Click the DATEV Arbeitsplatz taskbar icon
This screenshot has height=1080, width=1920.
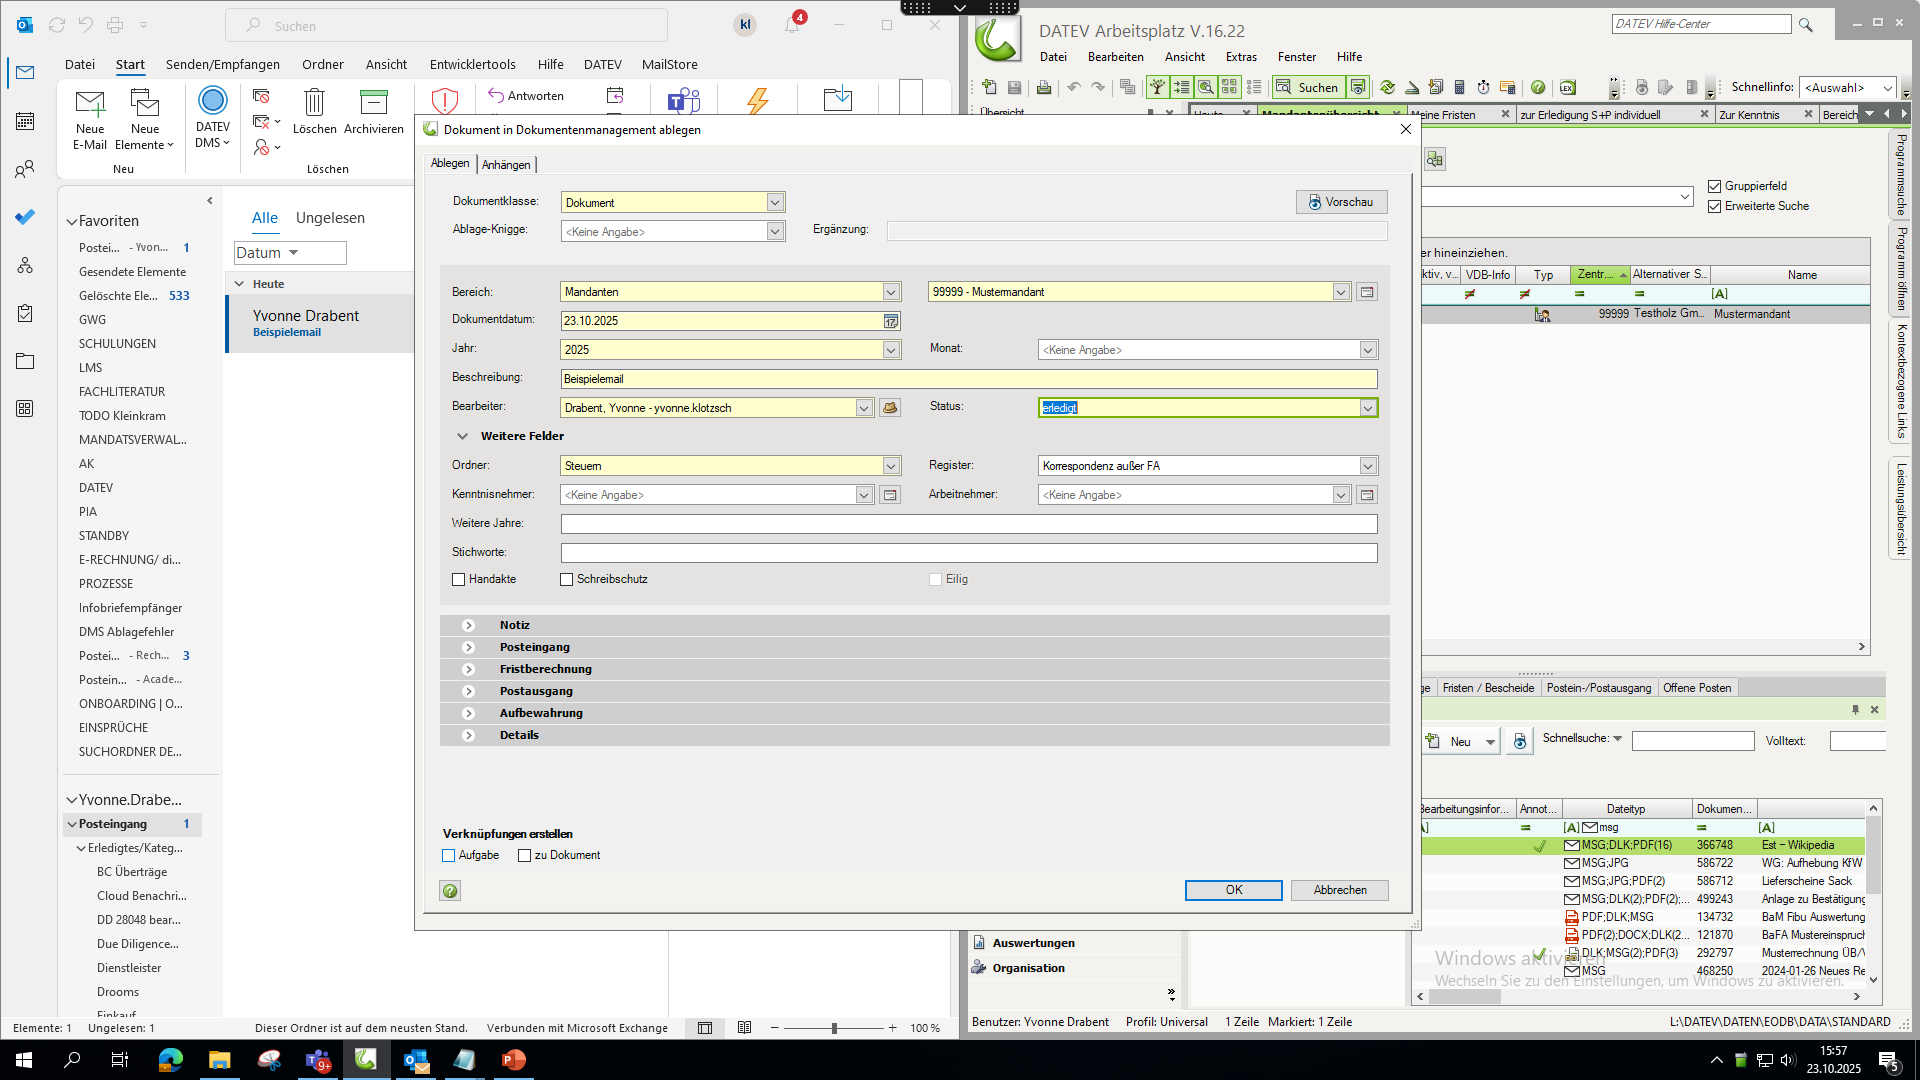click(x=366, y=1060)
